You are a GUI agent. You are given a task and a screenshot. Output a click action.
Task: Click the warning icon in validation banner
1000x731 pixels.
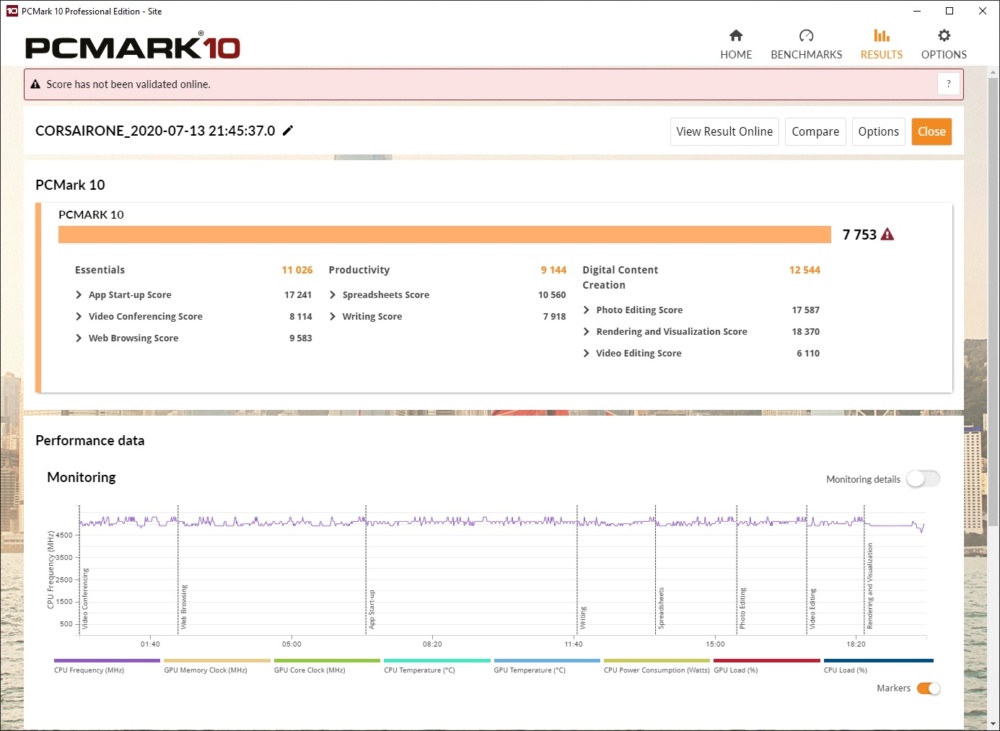point(35,84)
